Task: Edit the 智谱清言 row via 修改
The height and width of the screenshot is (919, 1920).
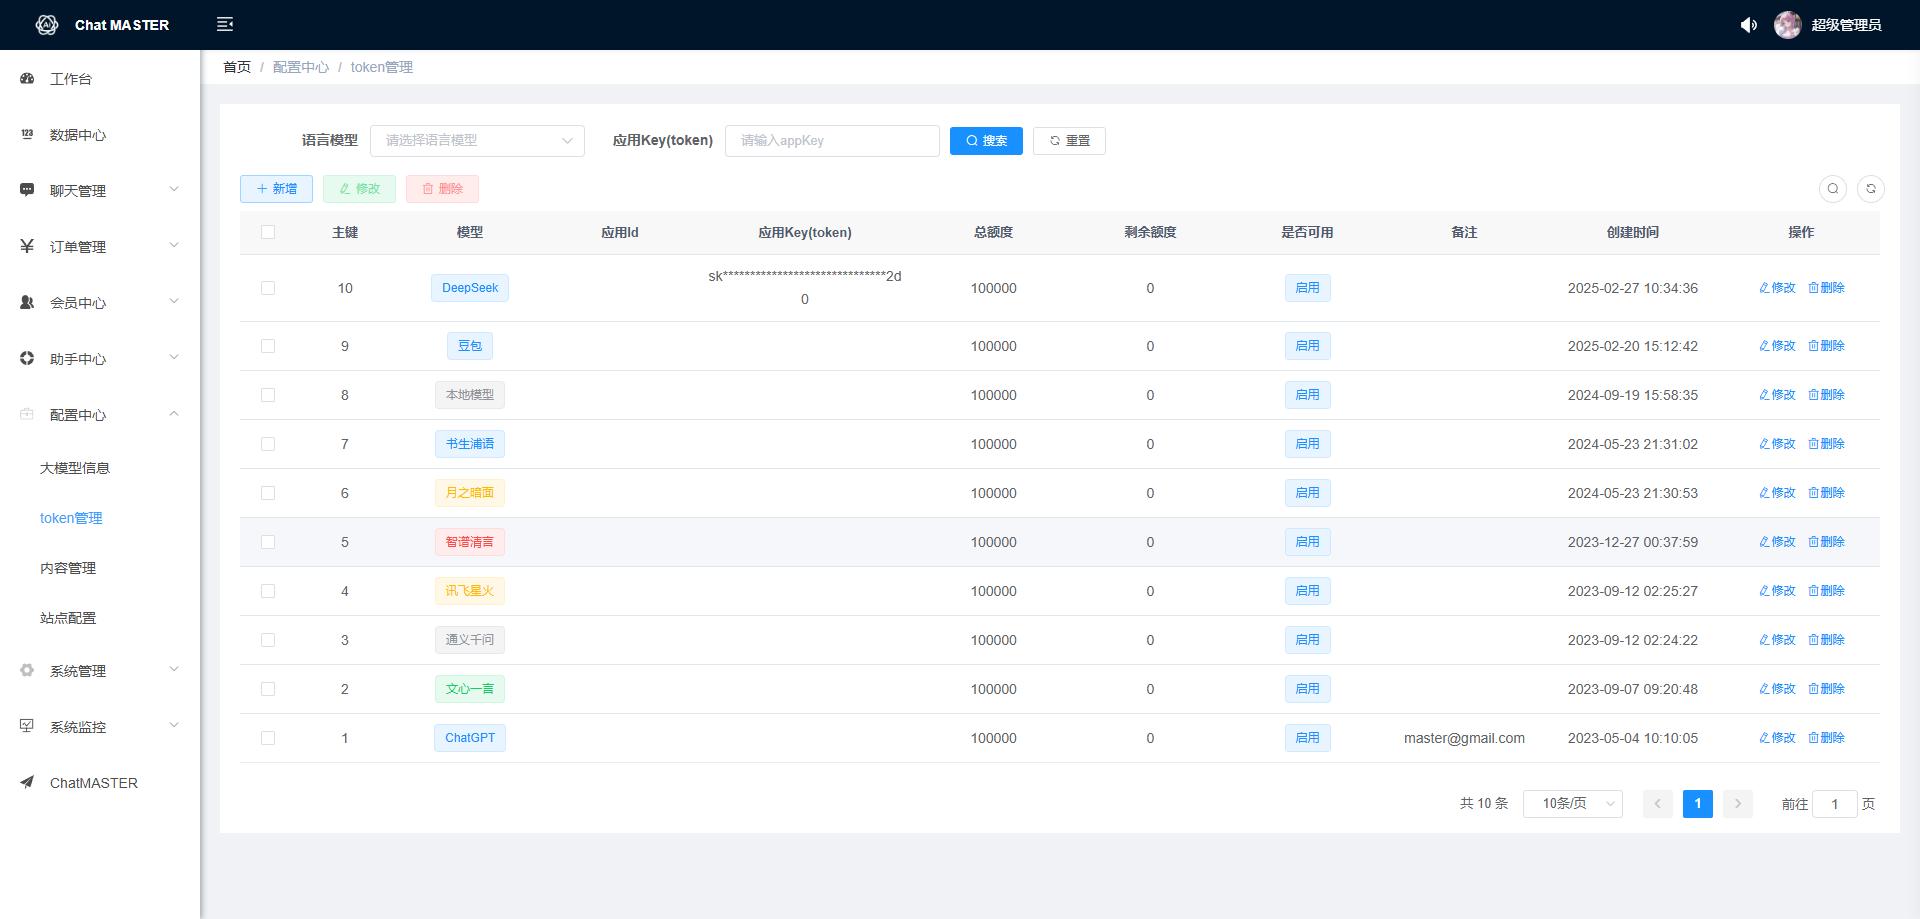Action: 1777,542
